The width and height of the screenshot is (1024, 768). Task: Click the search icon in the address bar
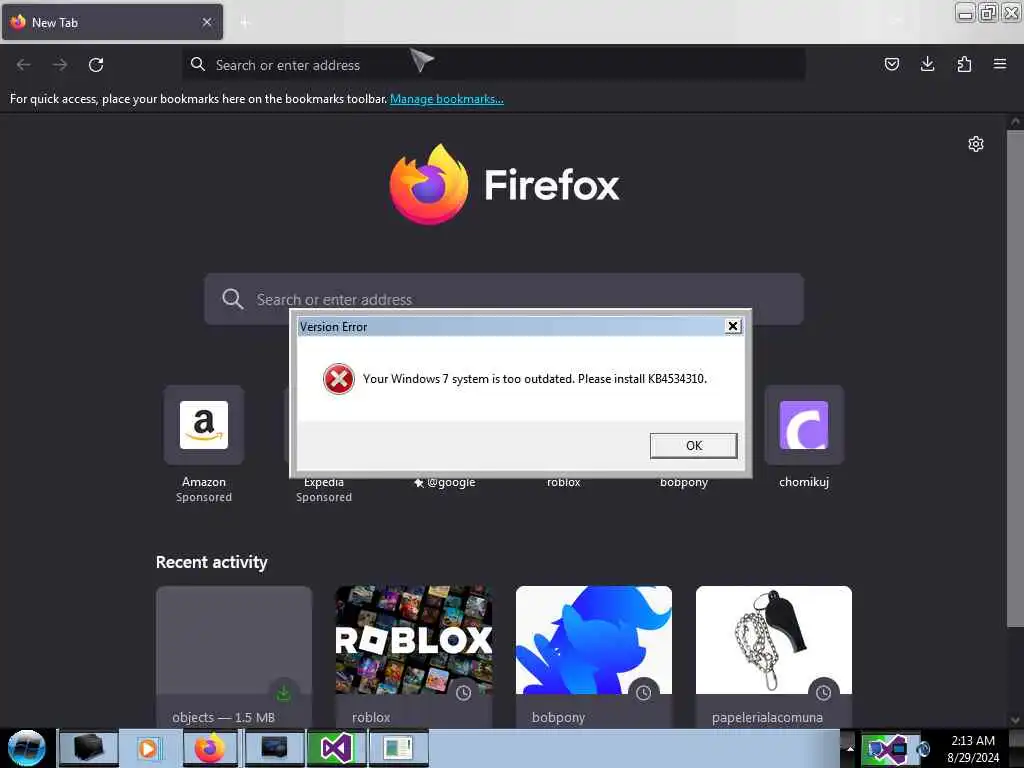197,64
